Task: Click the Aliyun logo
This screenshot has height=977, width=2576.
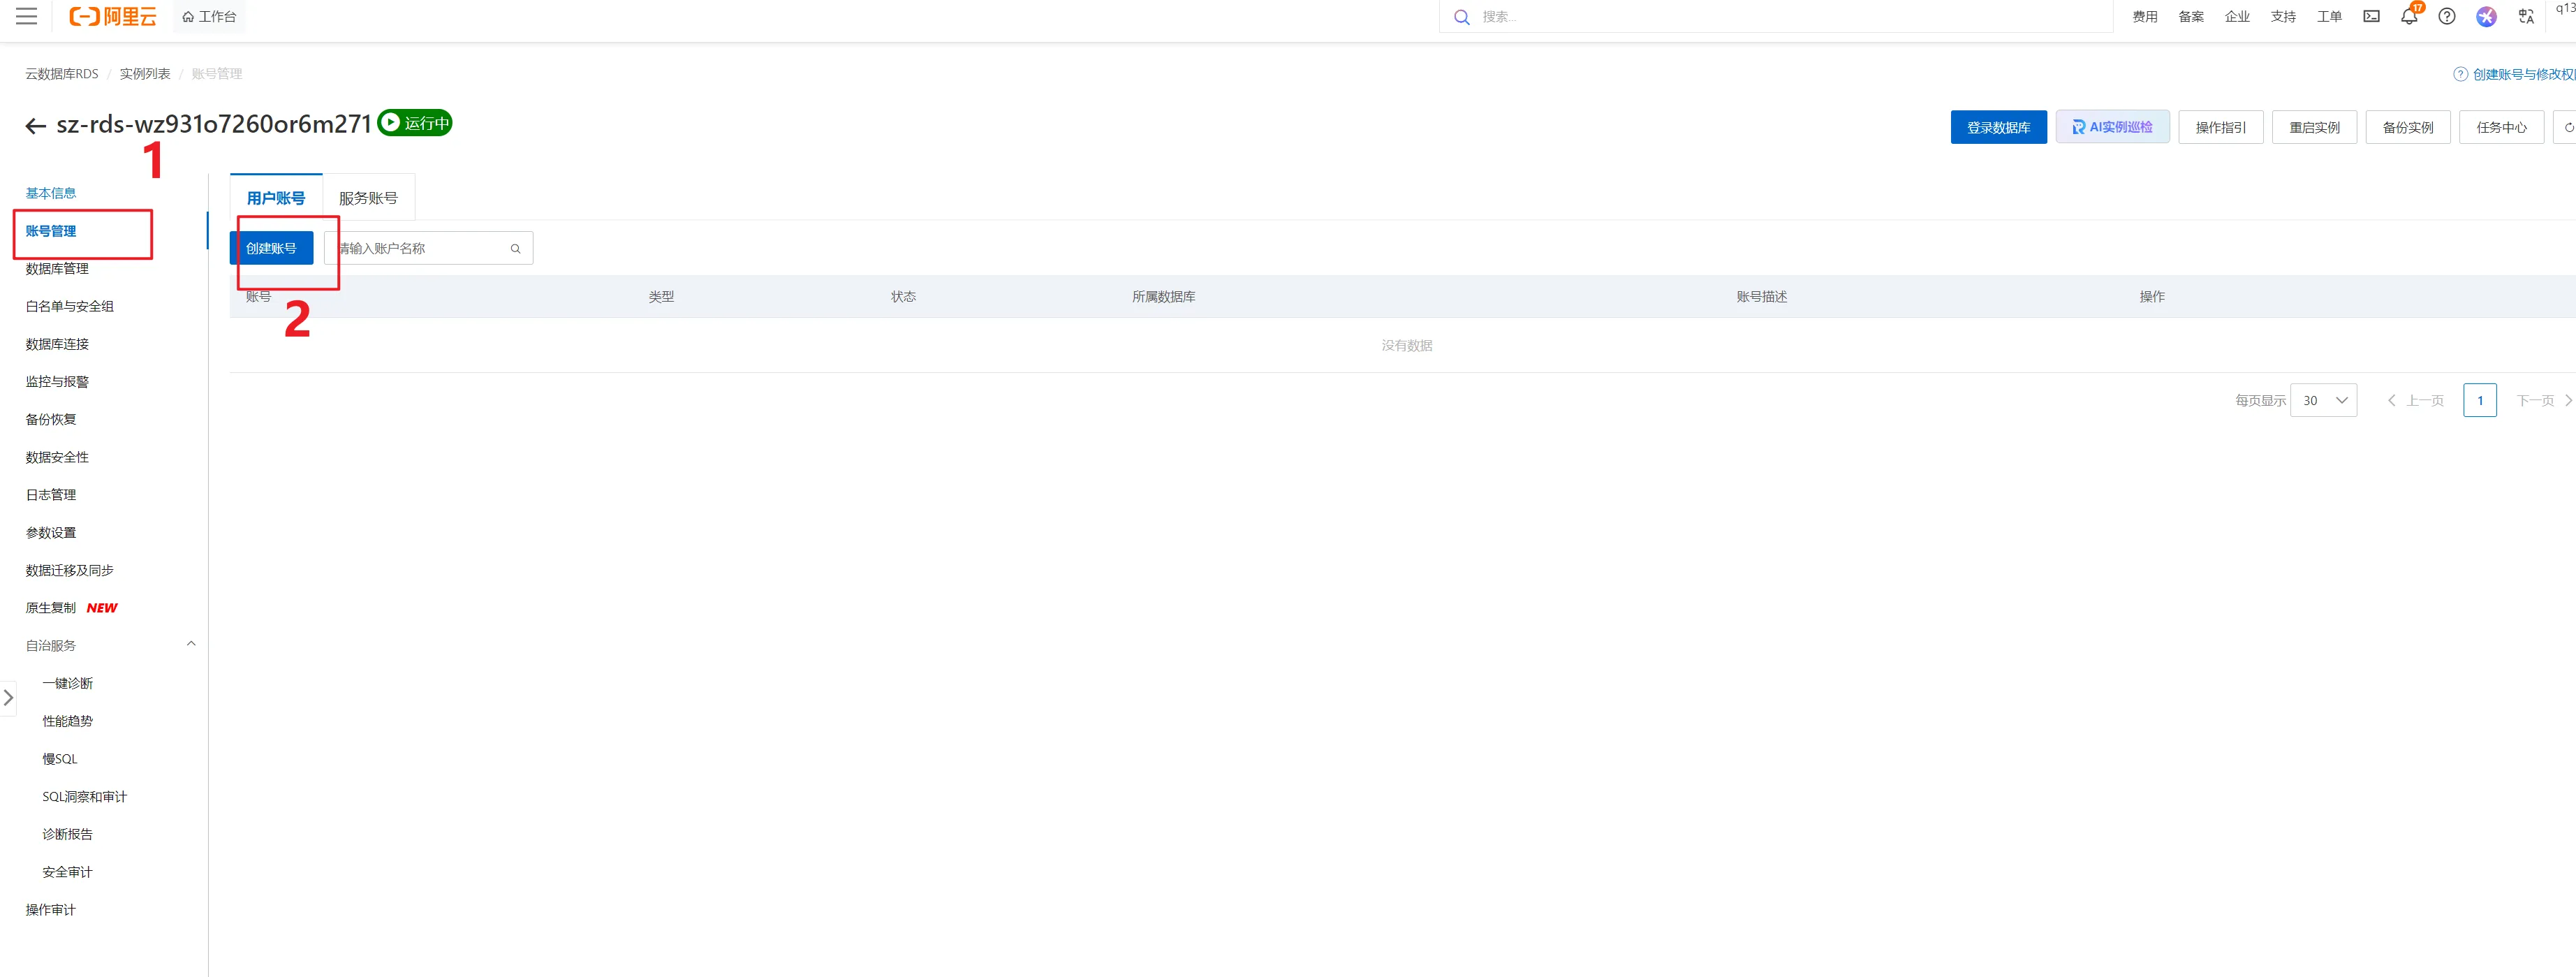Action: [113, 16]
